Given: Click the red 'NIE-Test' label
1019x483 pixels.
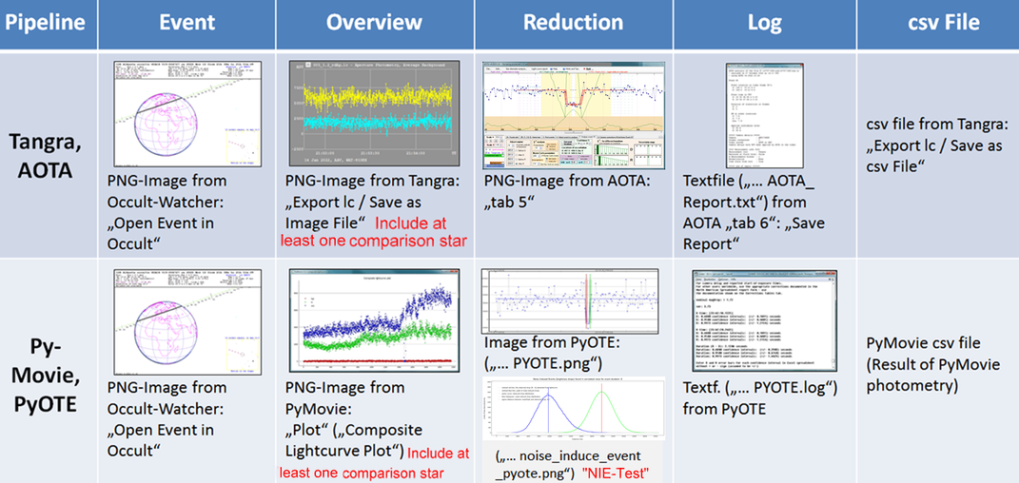Looking at the screenshot, I should 615,473.
